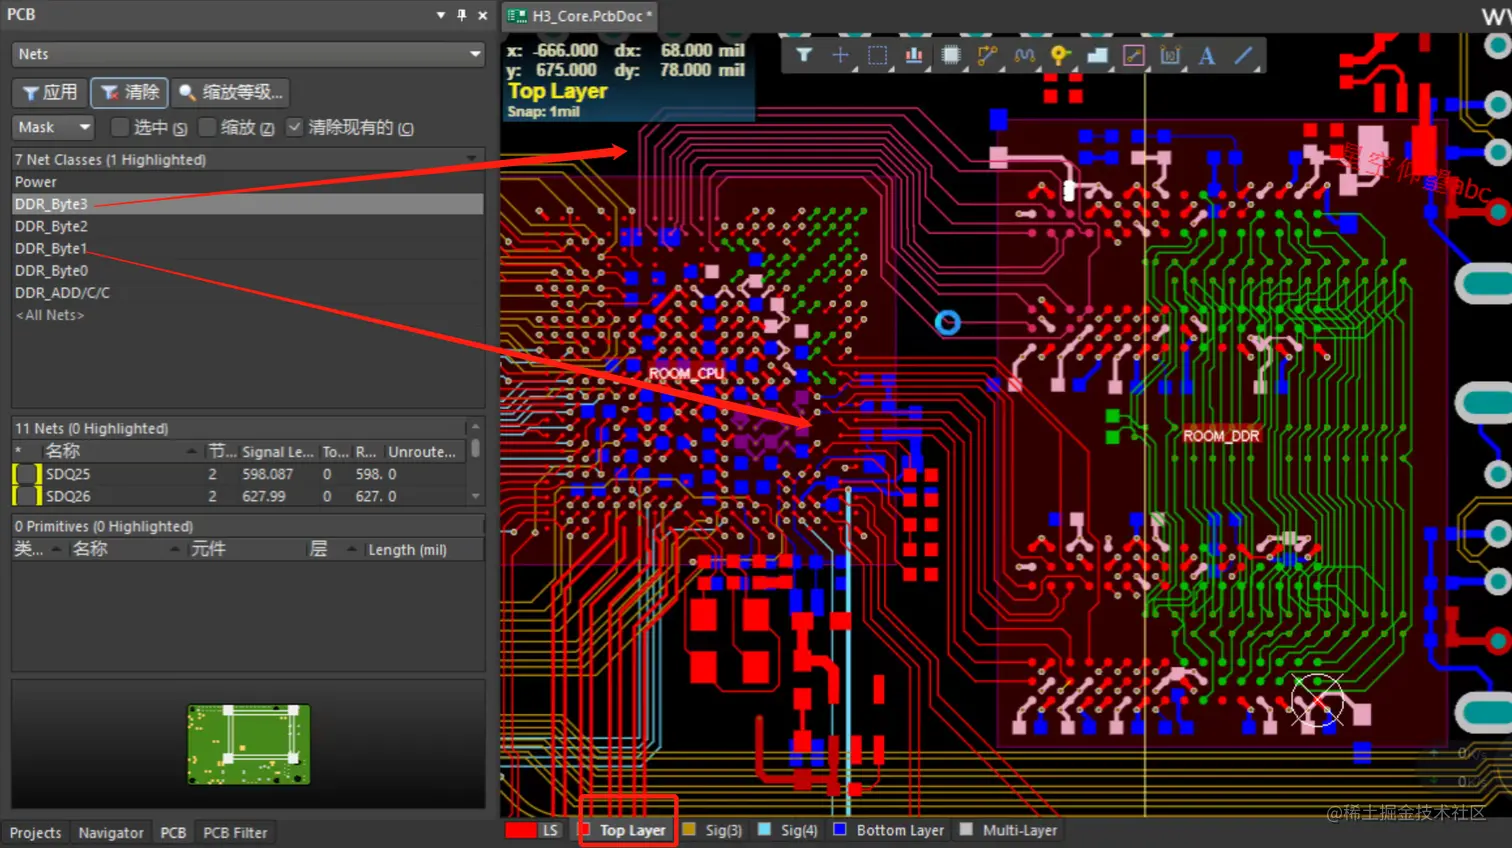Viewport: 1512px width, 848px height.
Task: Switch to the Sig(4) layer tab
Action: (x=789, y=830)
